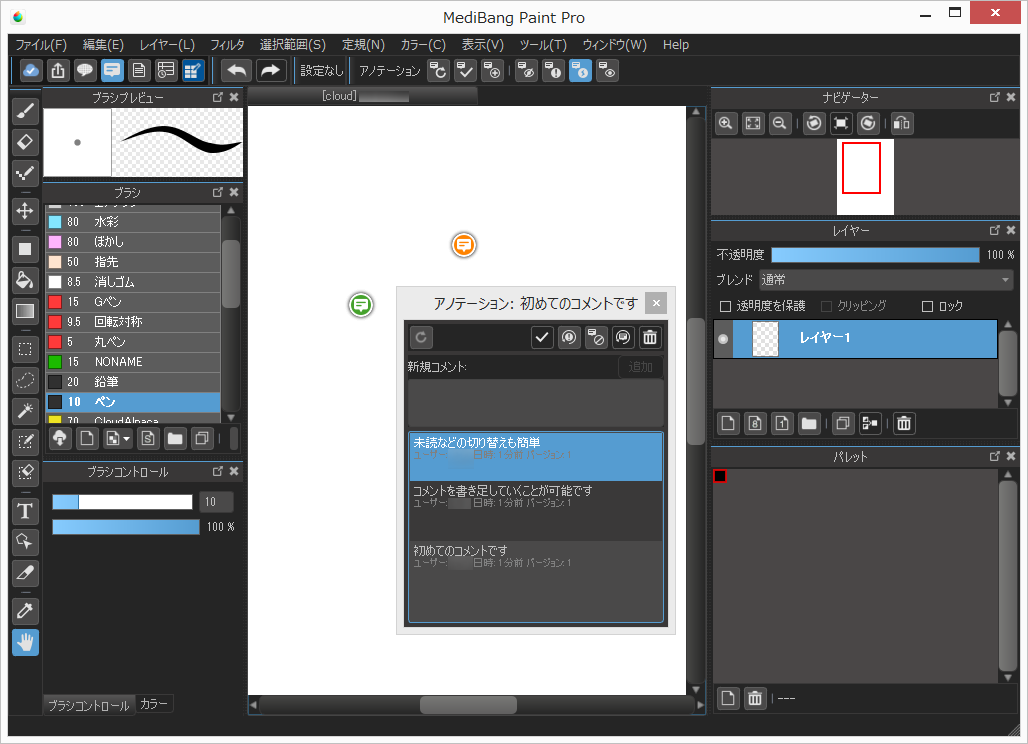Click the Navigator canvas thumbnail
The image size is (1028, 744).
coord(865,177)
